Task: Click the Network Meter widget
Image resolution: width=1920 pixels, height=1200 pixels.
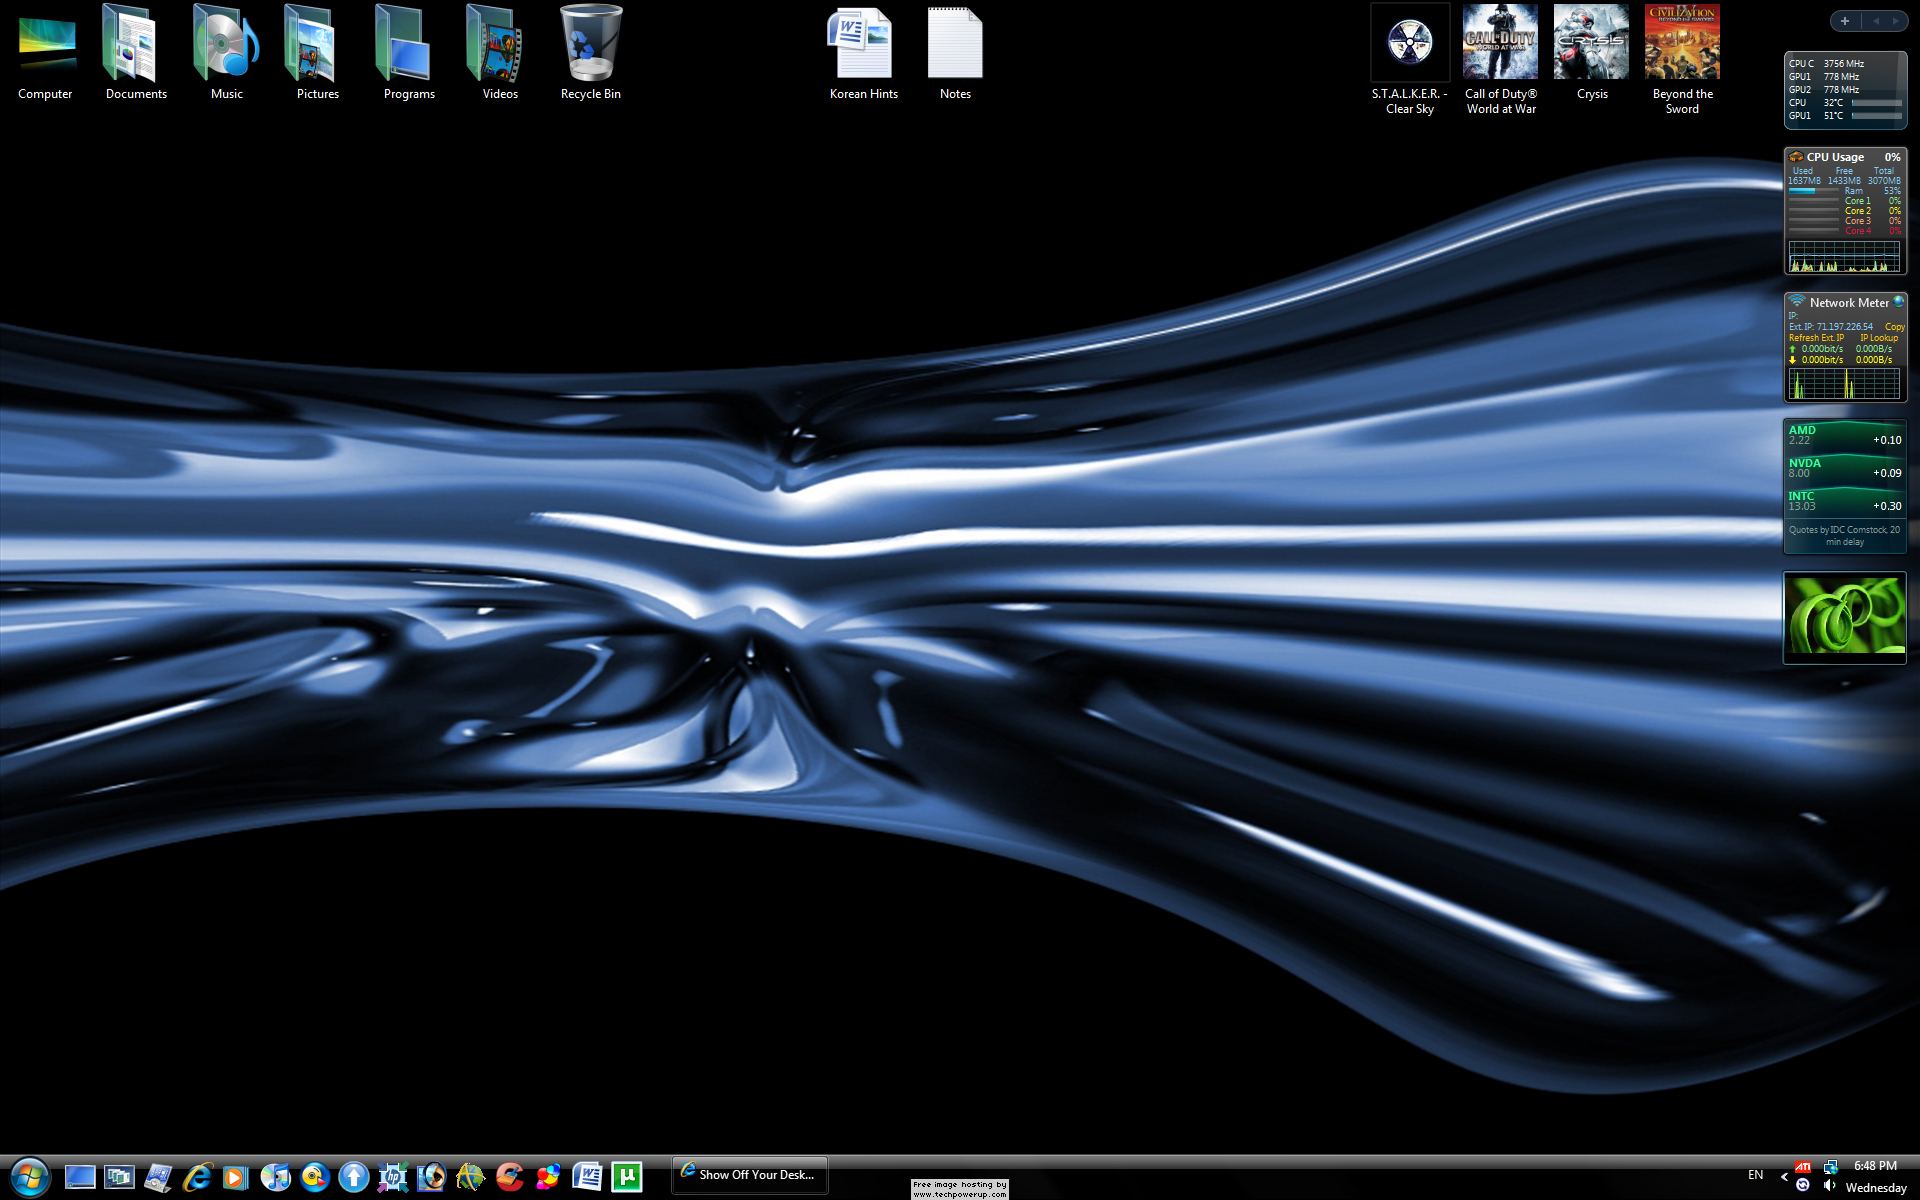Action: click(x=1843, y=346)
